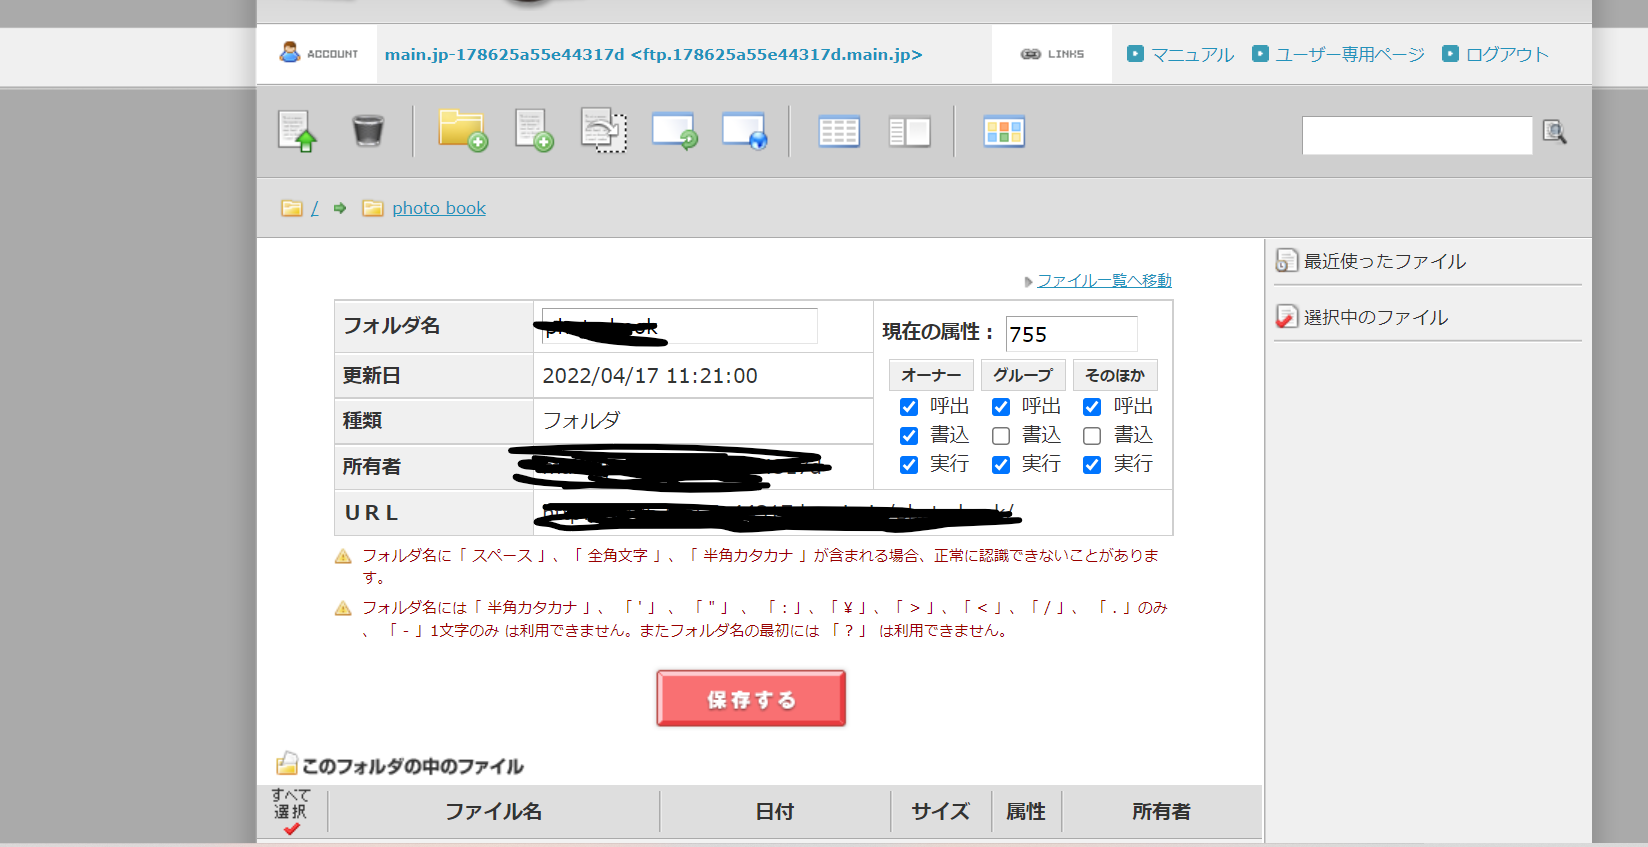The height and width of the screenshot is (847, 1648).
Task: Click the copy/move documents icon
Action: point(604,131)
